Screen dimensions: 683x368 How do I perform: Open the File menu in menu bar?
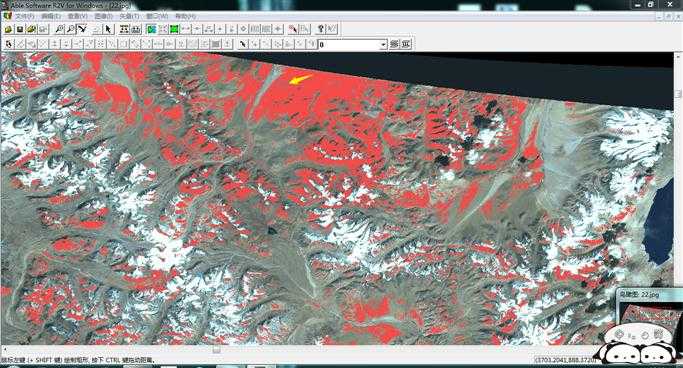[25, 16]
